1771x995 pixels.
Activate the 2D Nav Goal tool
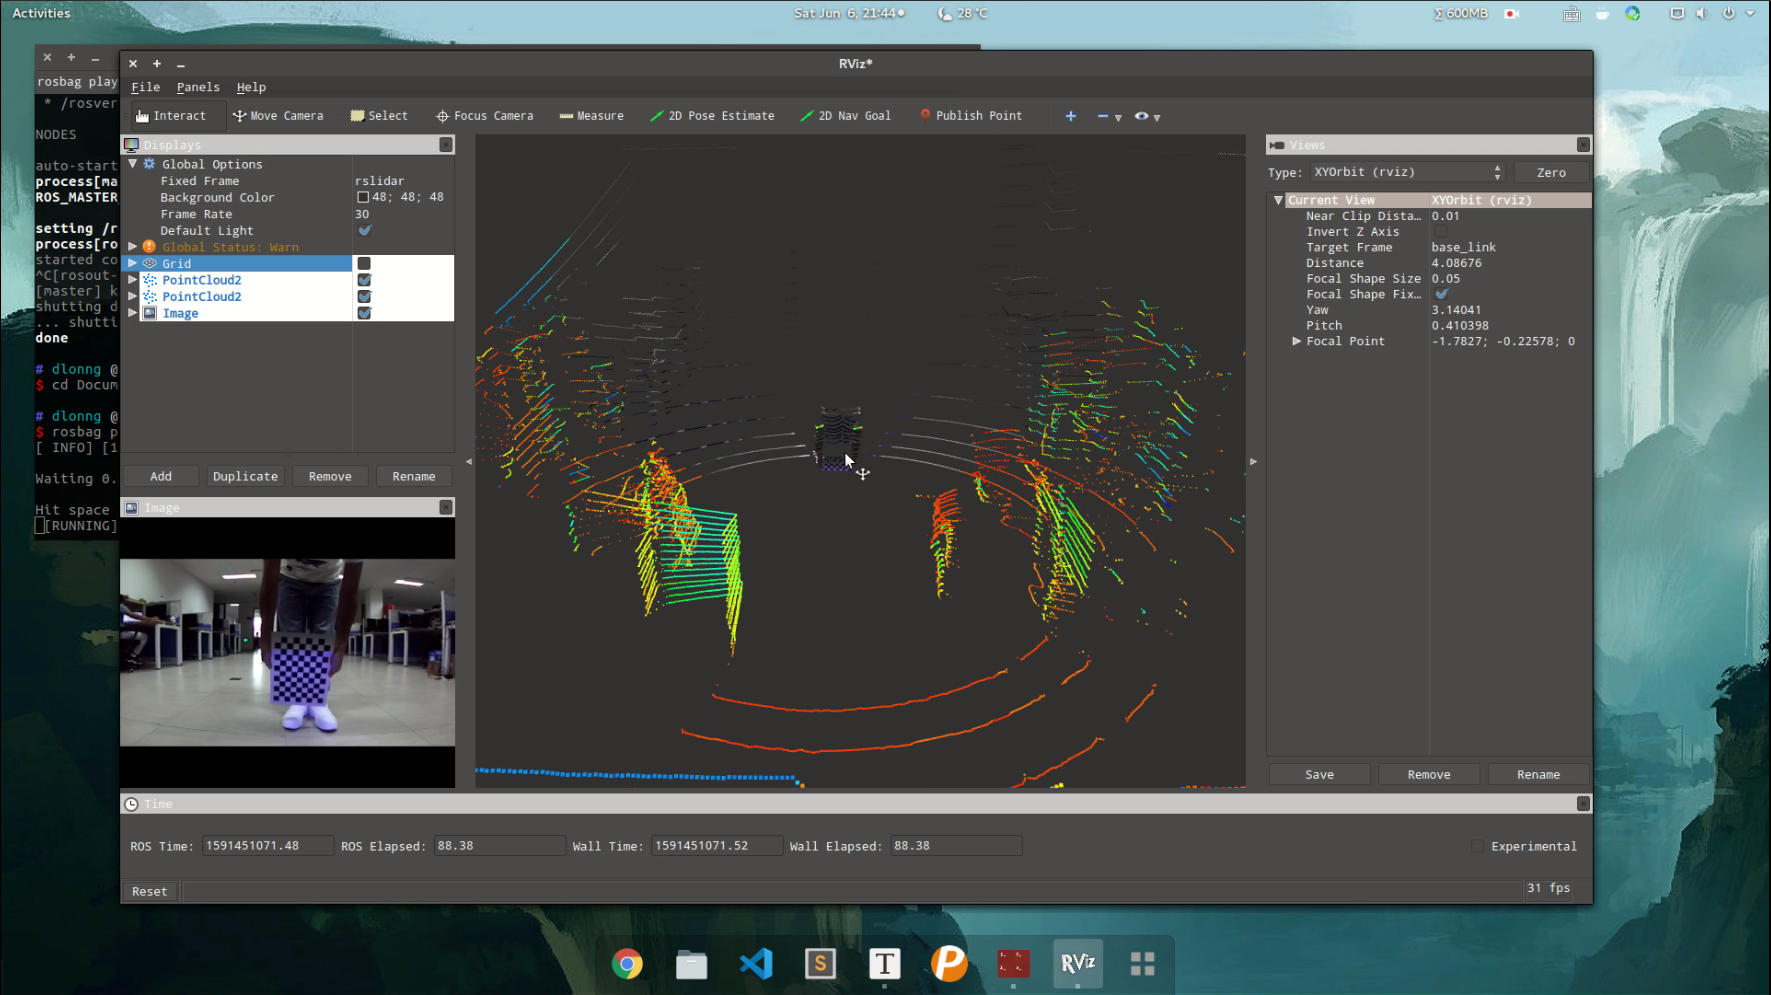845,116
